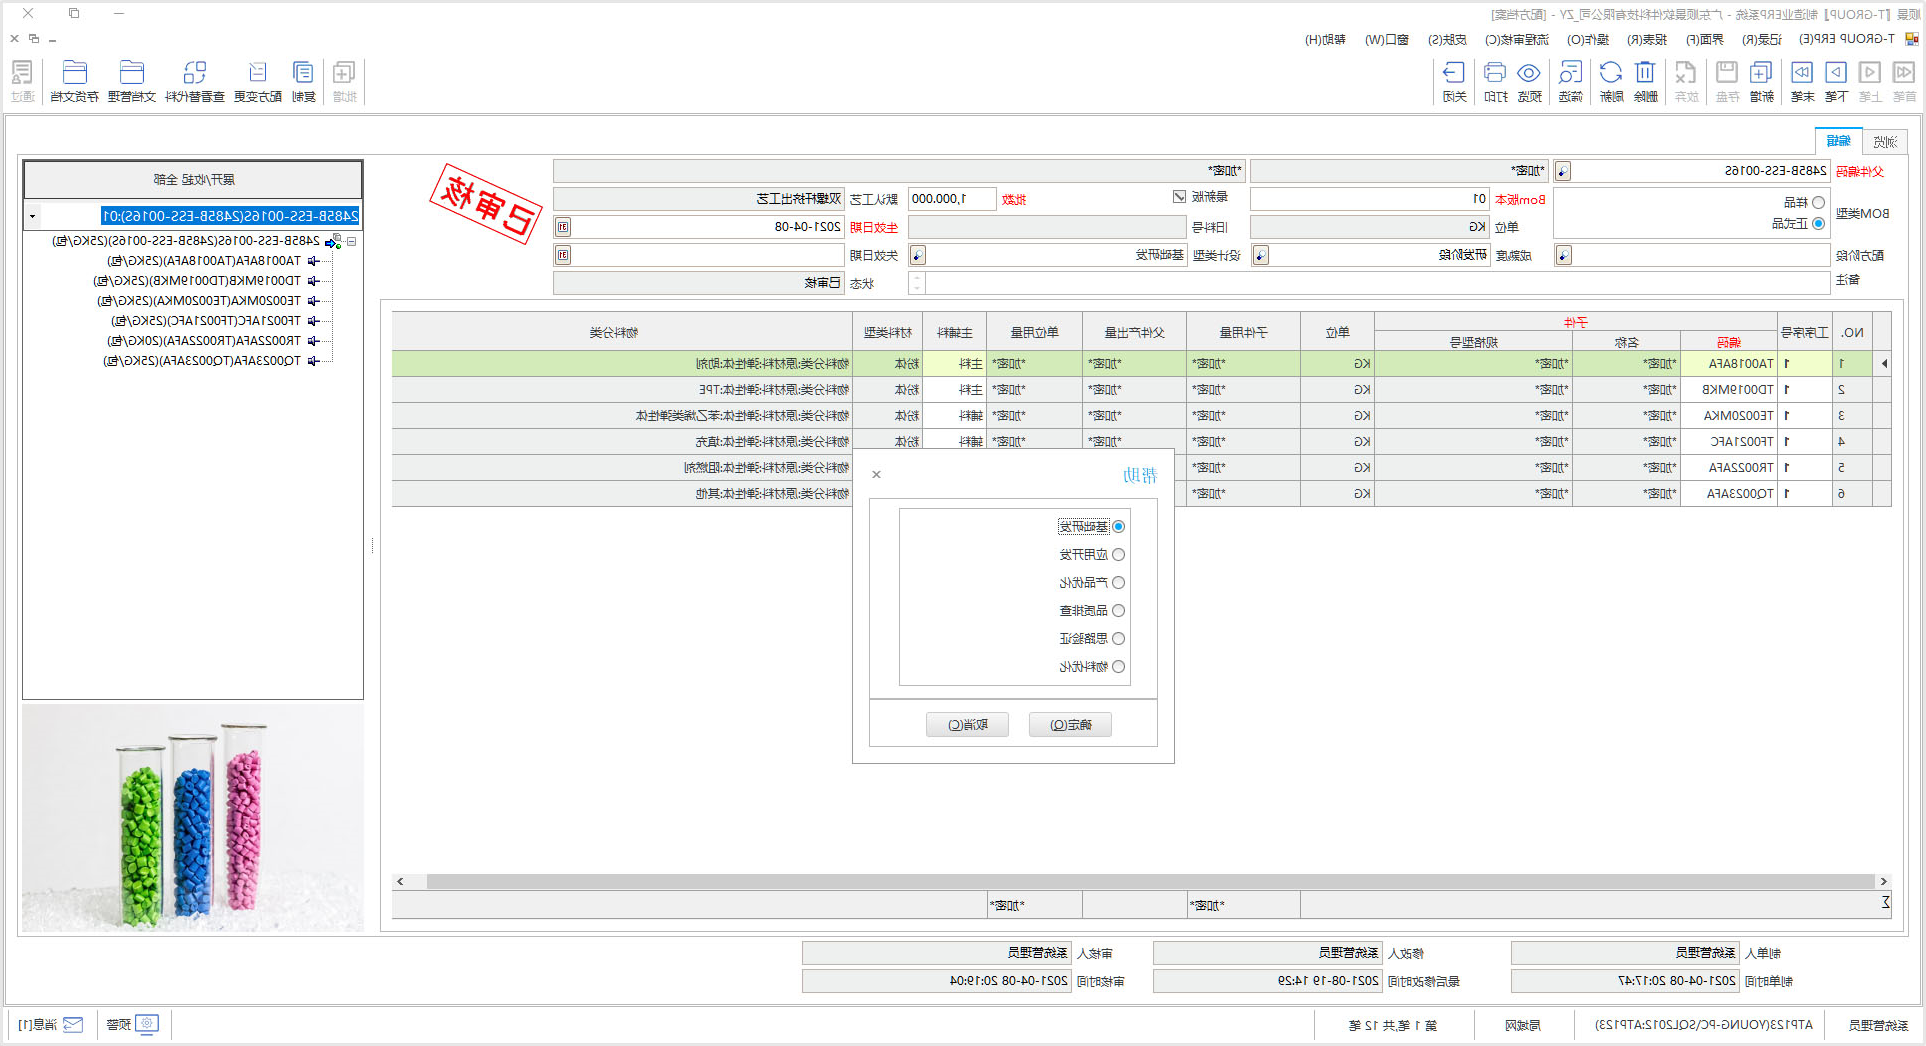Open the 筛选 (filter) toolbar icon

click(x=1570, y=80)
